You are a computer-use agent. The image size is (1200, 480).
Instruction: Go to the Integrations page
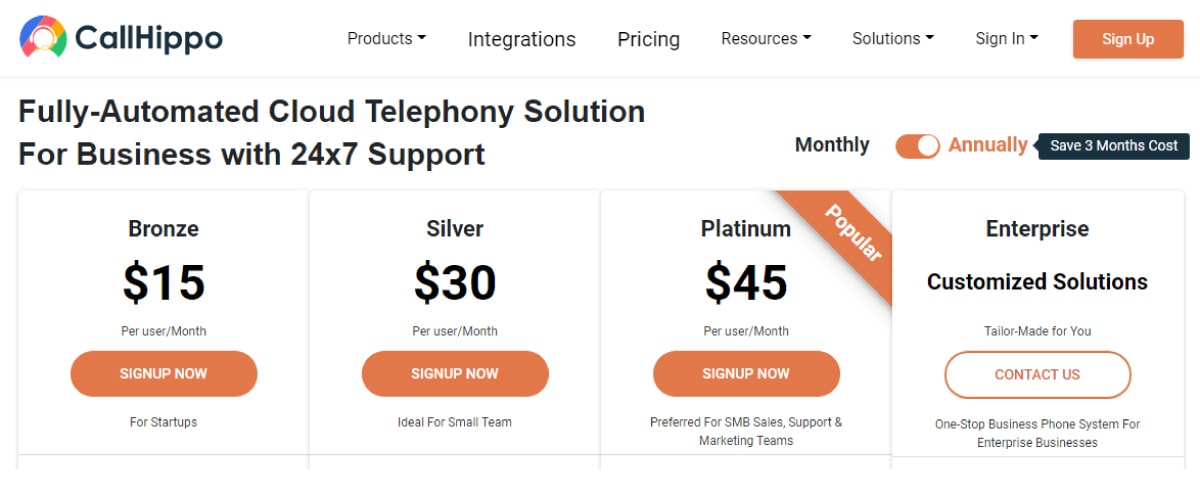[522, 39]
